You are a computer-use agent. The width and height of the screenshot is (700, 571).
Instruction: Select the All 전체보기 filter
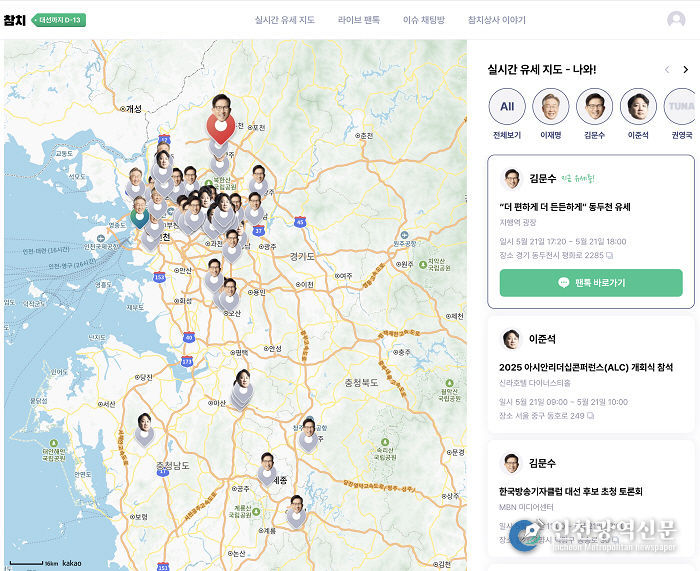tap(507, 114)
